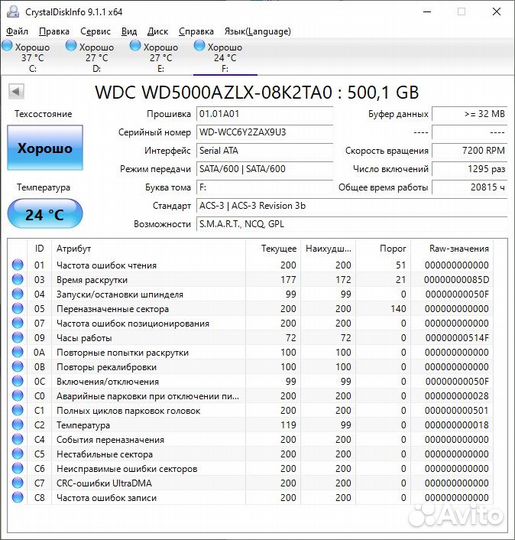The image size is (515, 540).
Task: Select the Повторные попытки раскрутки text
Action: pos(123,353)
